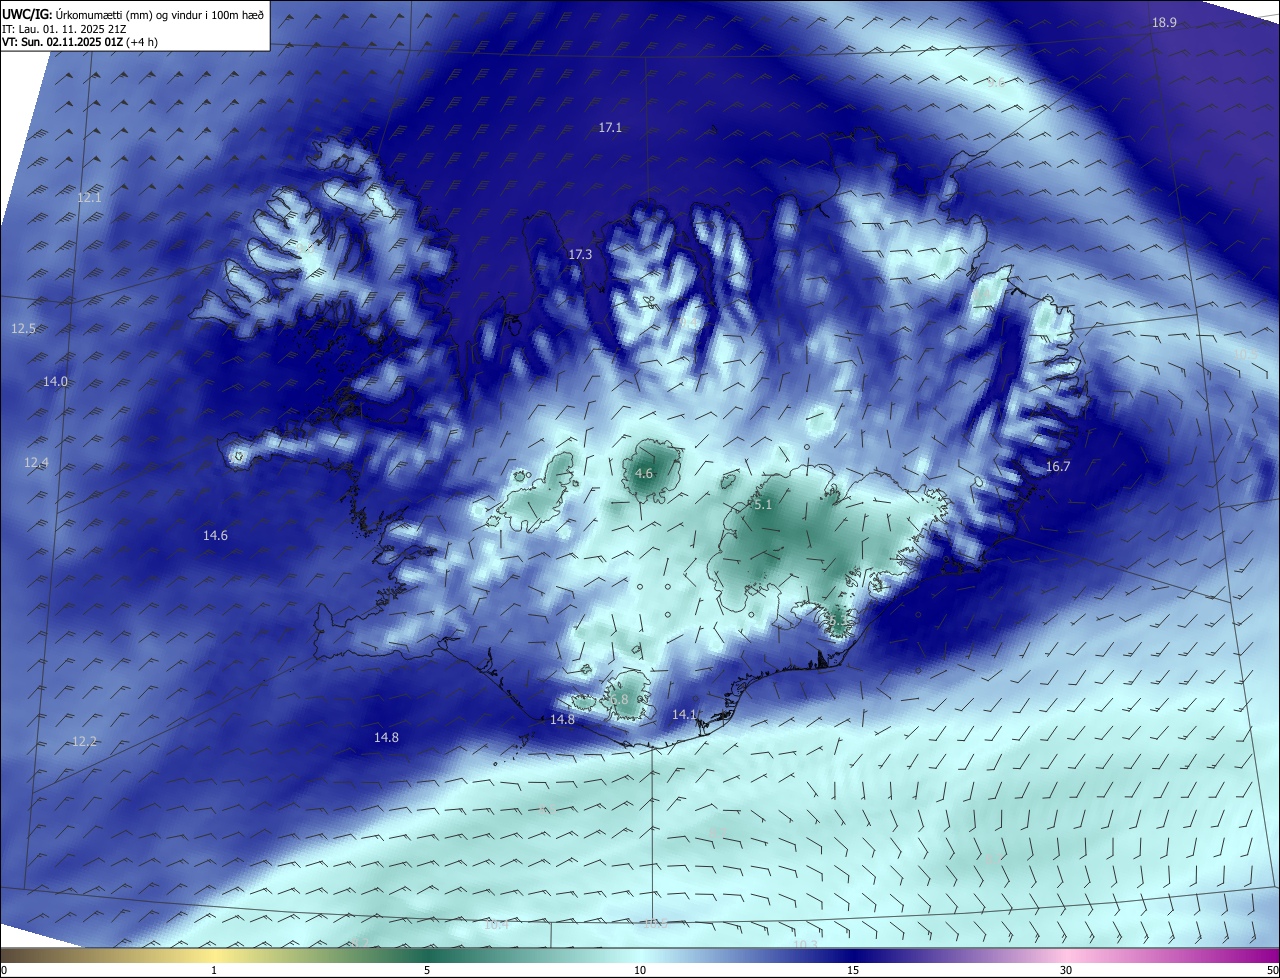Select the 5.1 value on Vatnajökull glacier
Screen dimensions: 1280x978
pos(763,506)
